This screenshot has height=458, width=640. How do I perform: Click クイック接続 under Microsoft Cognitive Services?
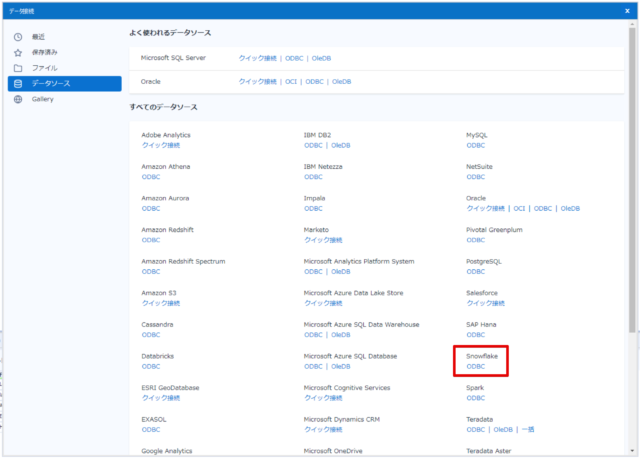pyautogui.click(x=323, y=398)
